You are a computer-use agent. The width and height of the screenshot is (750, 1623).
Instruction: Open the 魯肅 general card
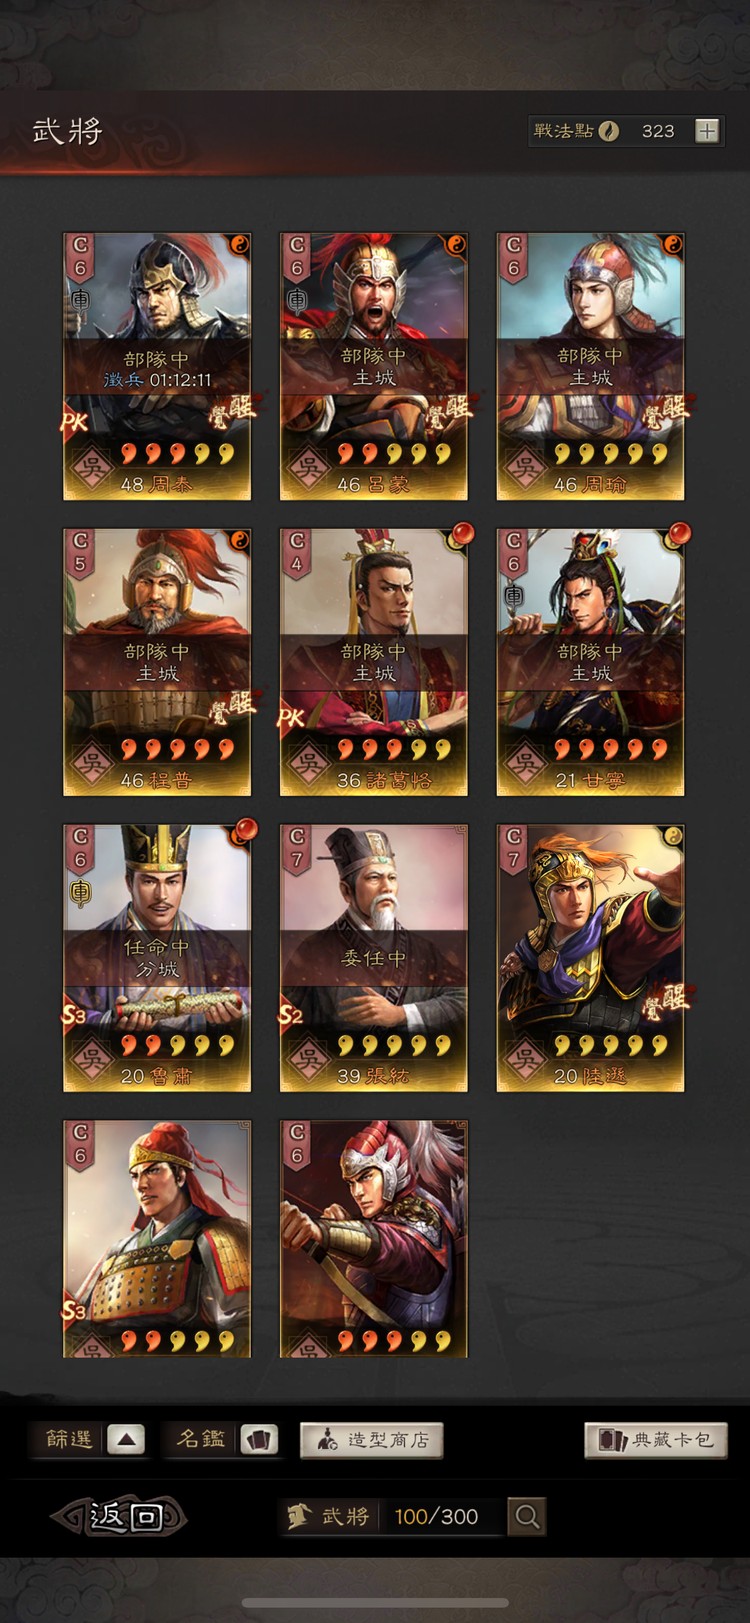(157, 958)
